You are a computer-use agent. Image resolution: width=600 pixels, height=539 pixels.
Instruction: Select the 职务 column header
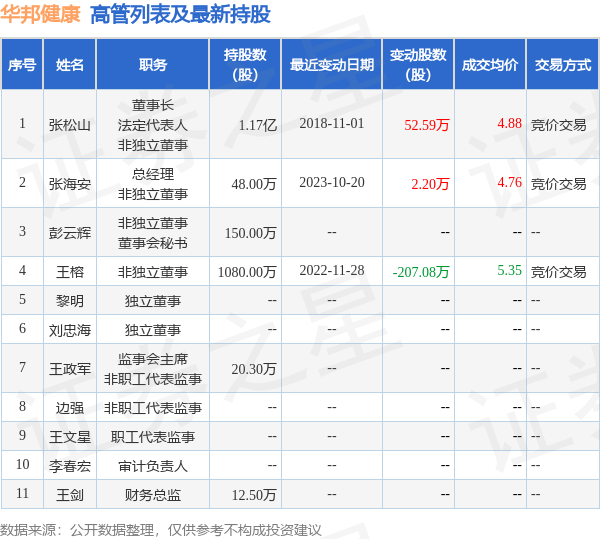(153, 65)
